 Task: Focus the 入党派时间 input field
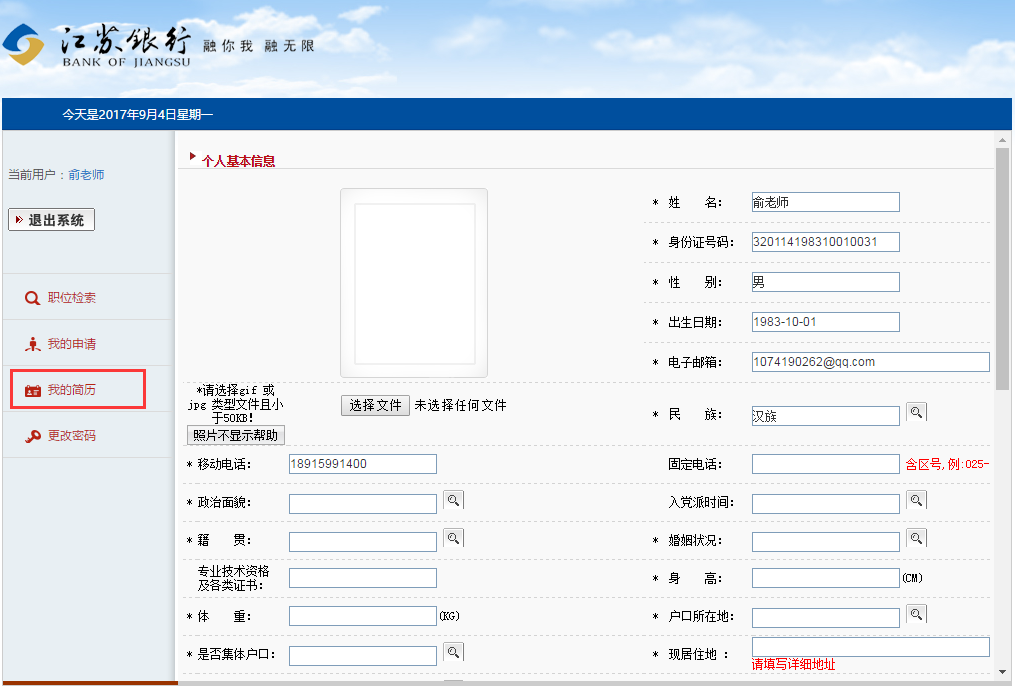pyautogui.click(x=825, y=504)
